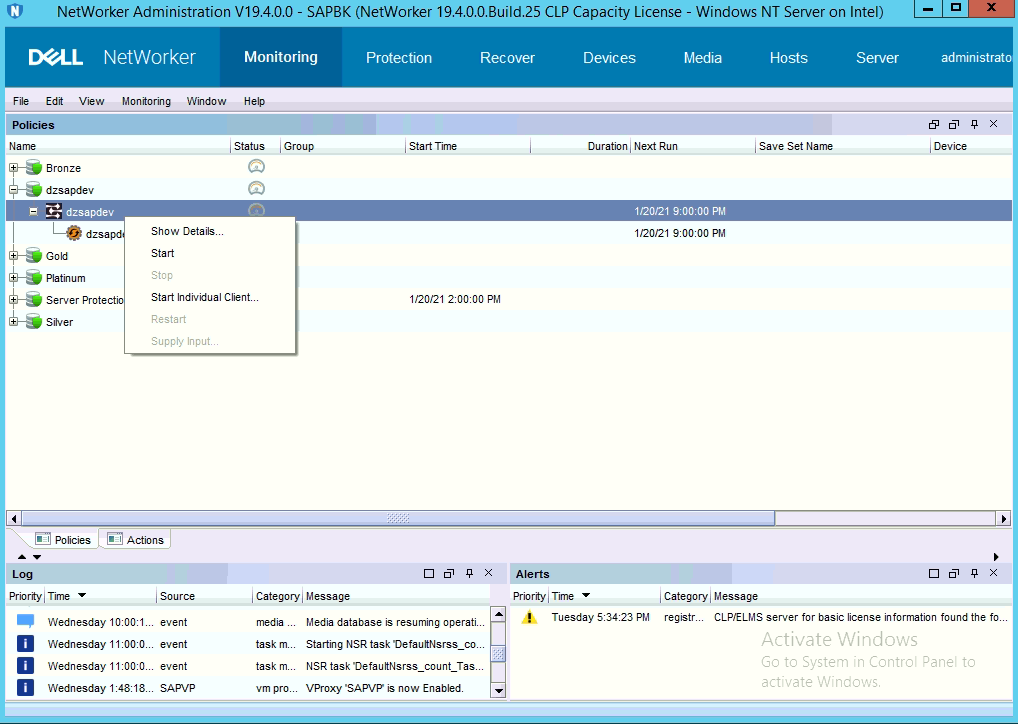Screen dimensions: 1018x724
Task: Click Start Individual Client menu entry
Action: coord(205,298)
